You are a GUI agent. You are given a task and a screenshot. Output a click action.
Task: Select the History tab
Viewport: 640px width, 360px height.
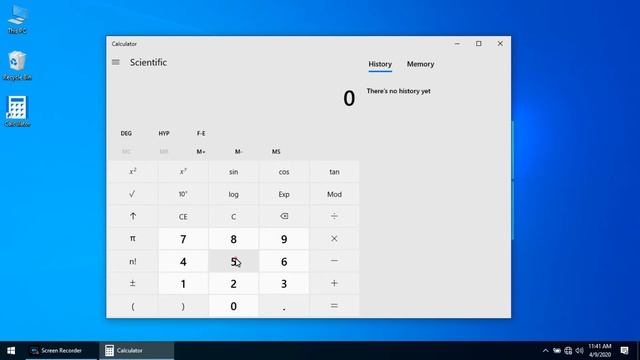[380, 64]
